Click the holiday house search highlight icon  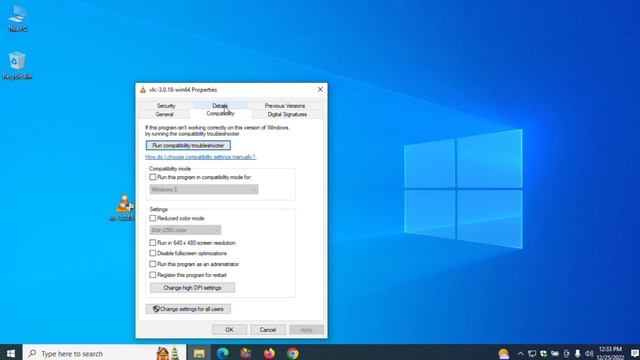coord(168,353)
